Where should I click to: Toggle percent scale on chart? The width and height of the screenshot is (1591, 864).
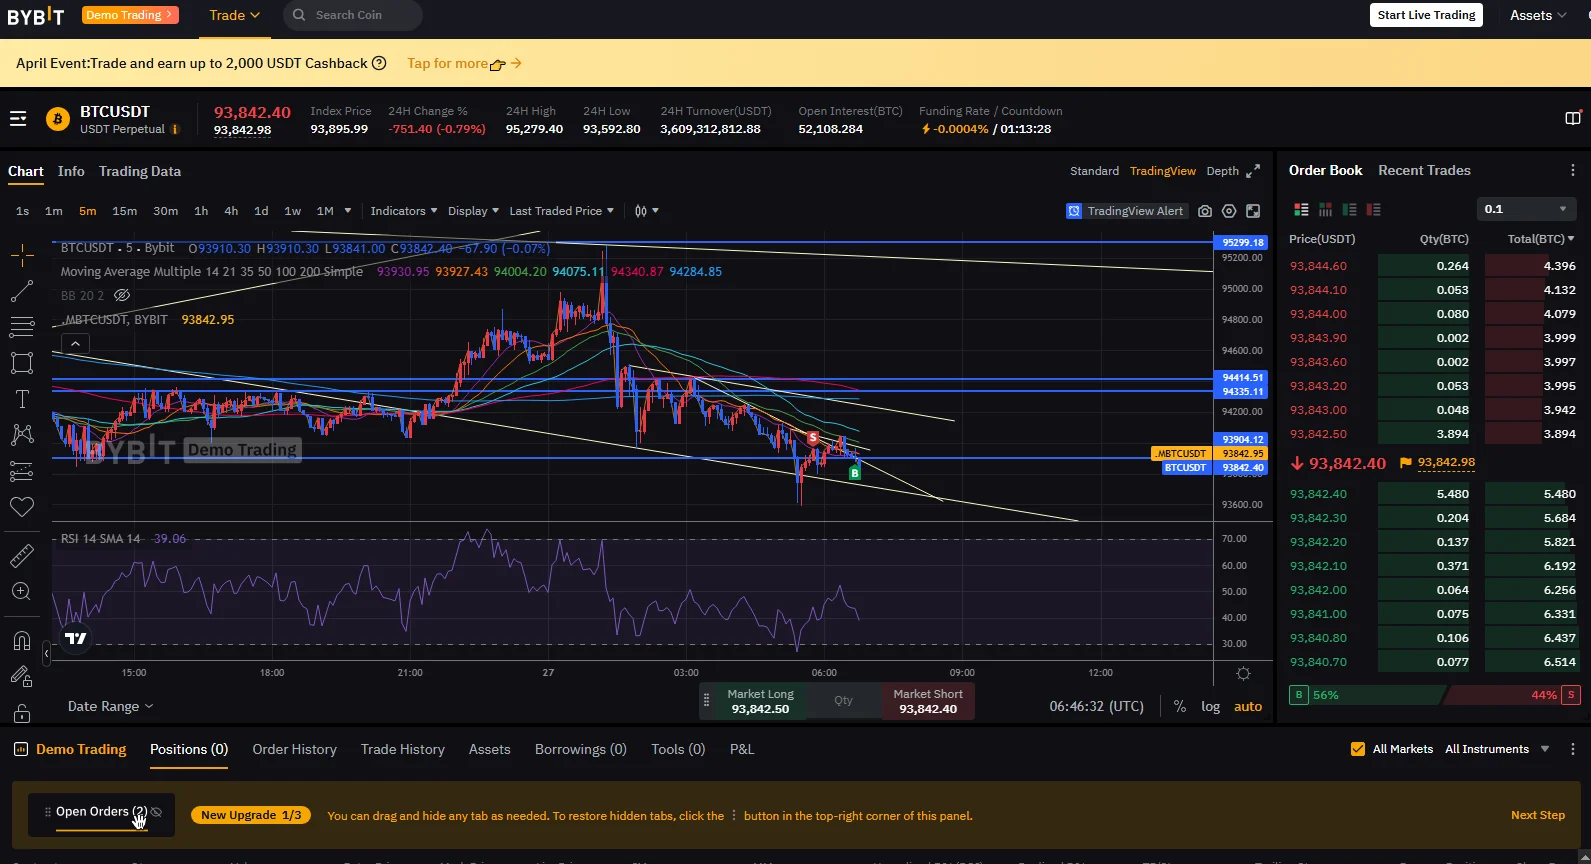coord(1180,706)
